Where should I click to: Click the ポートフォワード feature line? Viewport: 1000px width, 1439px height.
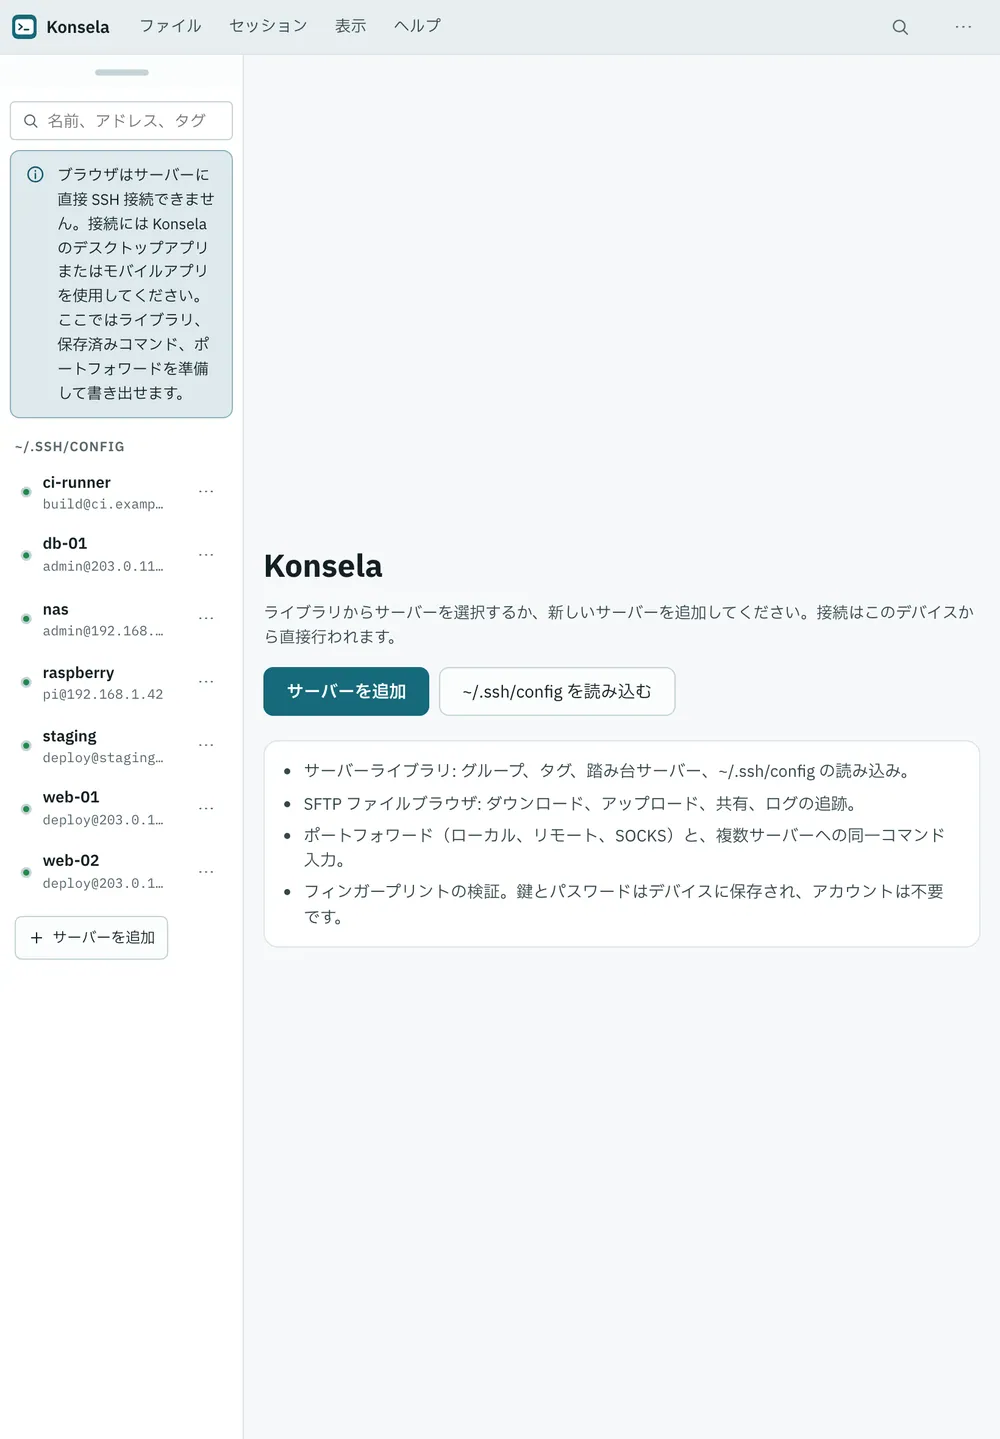click(624, 847)
